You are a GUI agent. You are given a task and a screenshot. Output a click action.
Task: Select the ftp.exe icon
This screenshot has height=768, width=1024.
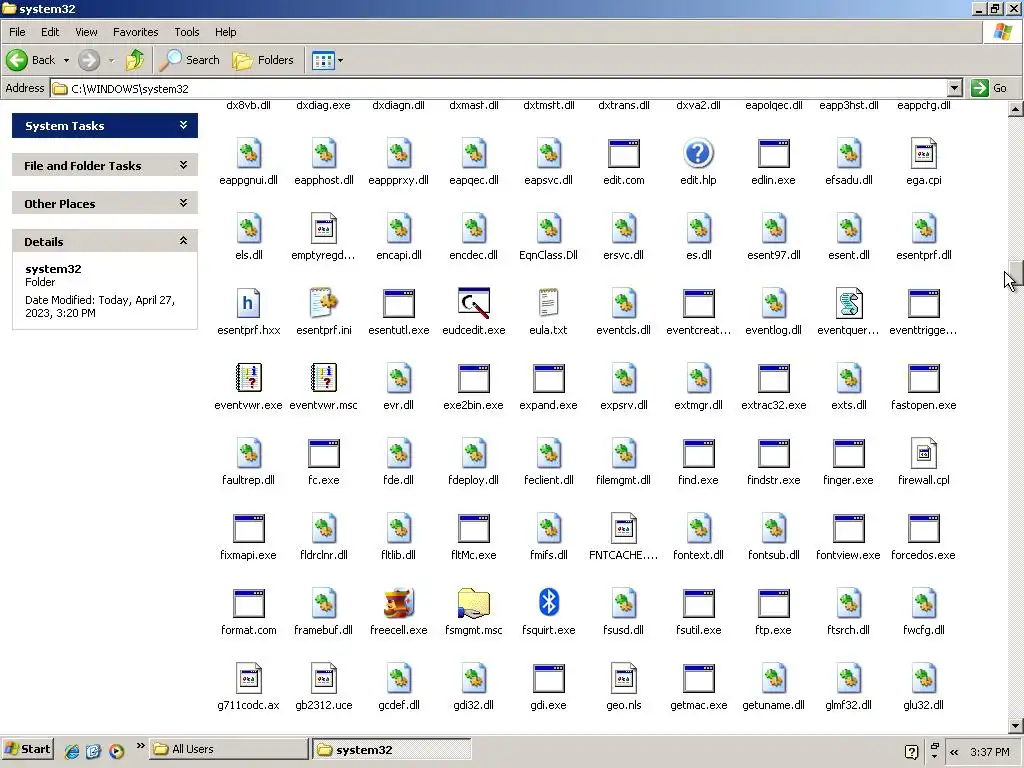(773, 603)
